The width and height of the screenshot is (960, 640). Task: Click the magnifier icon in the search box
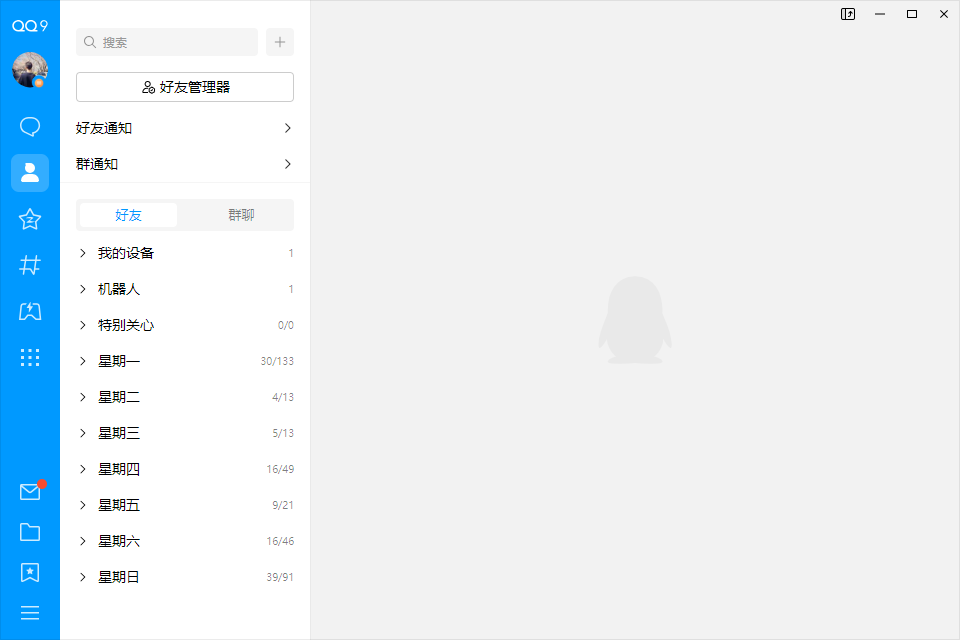[x=88, y=42]
